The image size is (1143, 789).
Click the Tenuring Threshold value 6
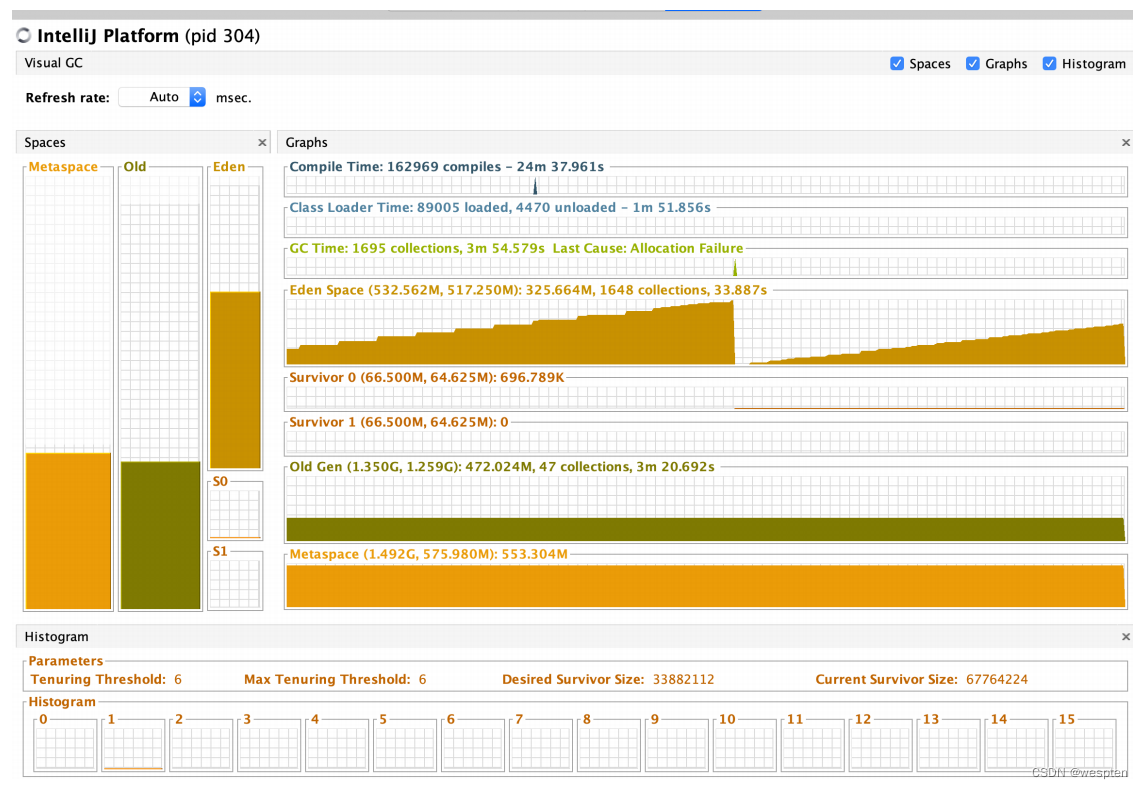(178, 680)
